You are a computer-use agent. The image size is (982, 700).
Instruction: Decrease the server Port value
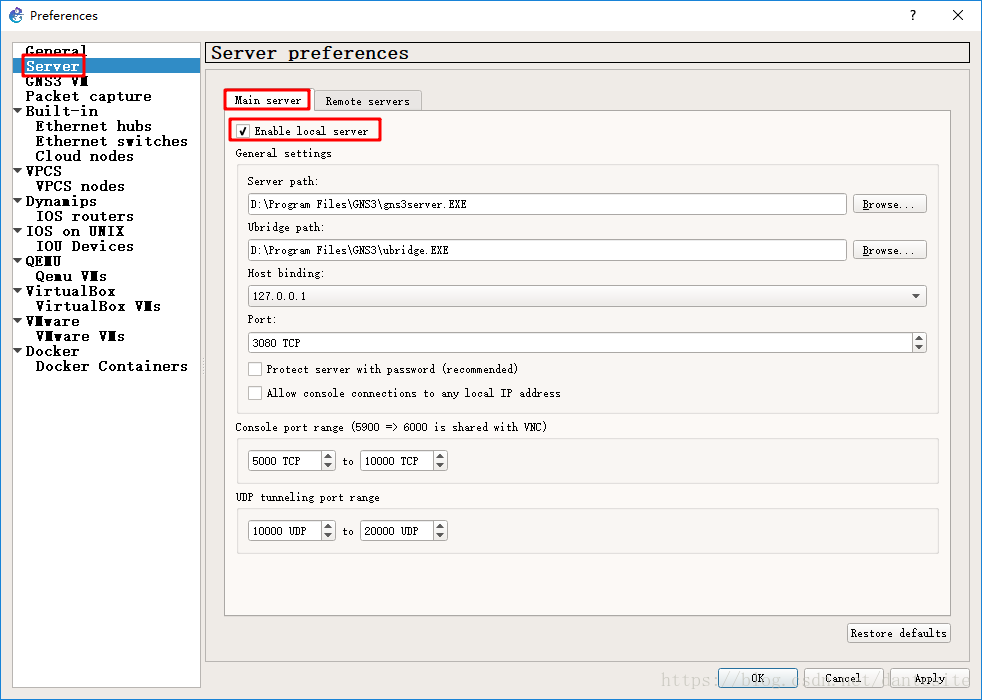[919, 347]
